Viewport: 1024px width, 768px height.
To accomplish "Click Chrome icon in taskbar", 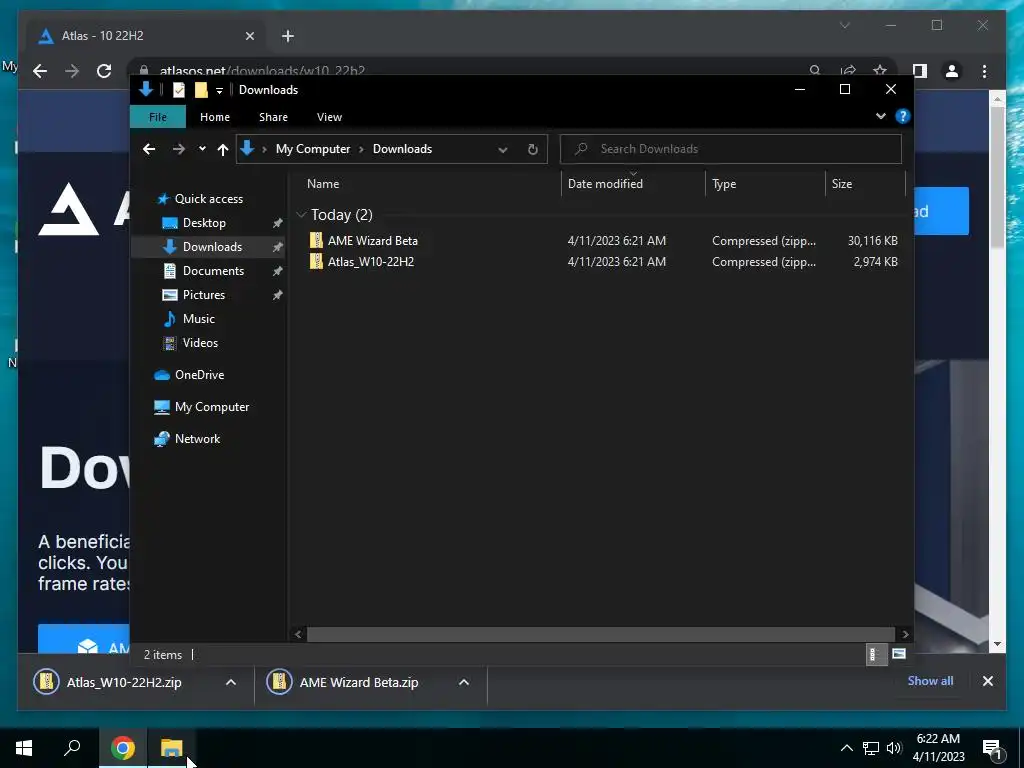I will click(123, 748).
